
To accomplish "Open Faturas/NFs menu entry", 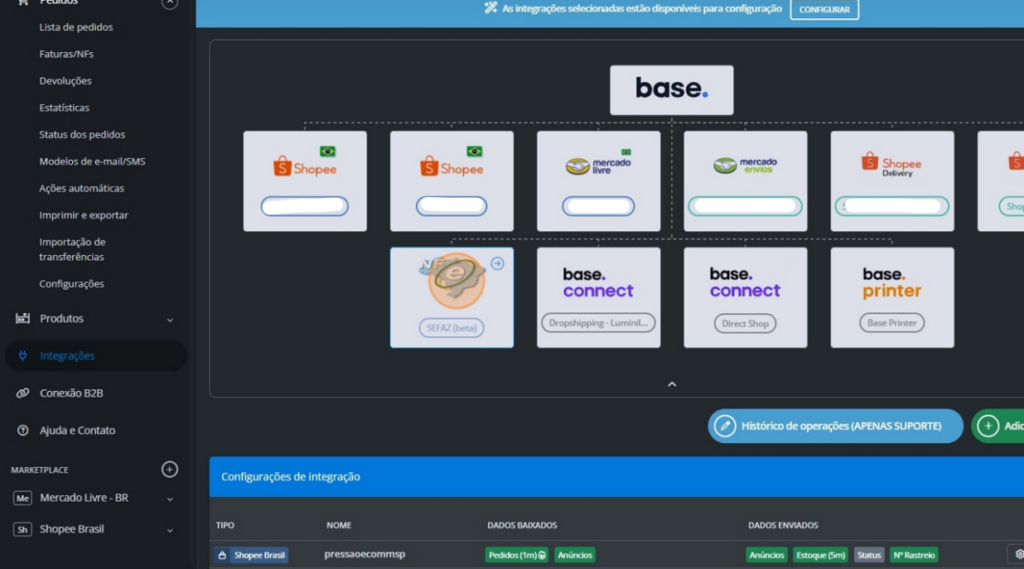I will point(66,54).
